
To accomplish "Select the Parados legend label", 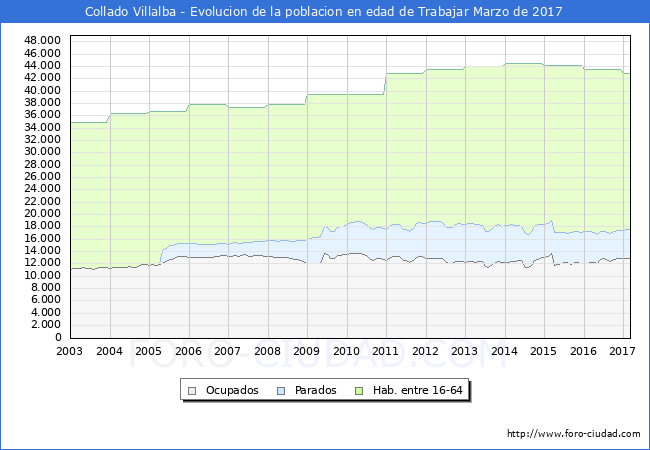I will click(x=315, y=390).
